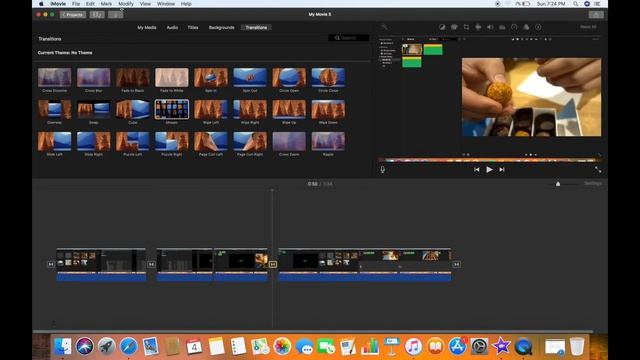Select the crop tool above viewer

(x=466, y=27)
